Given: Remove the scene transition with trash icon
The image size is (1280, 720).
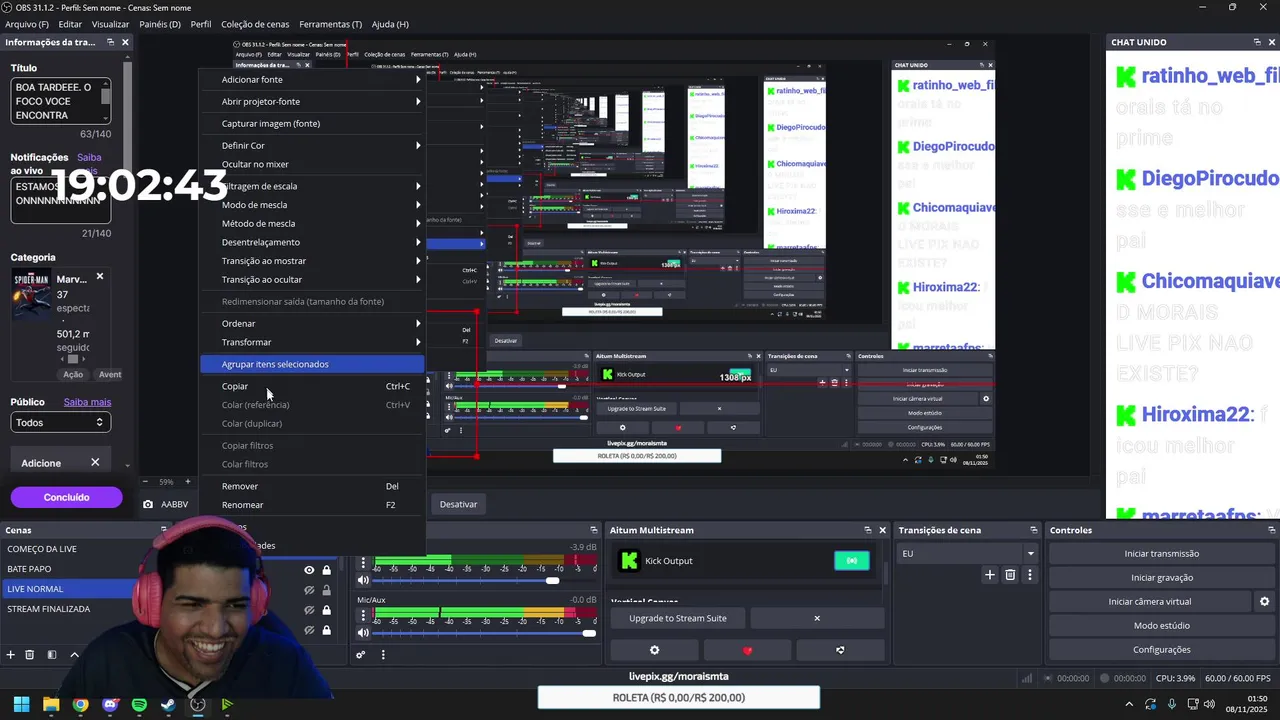Looking at the screenshot, I should [x=1010, y=575].
